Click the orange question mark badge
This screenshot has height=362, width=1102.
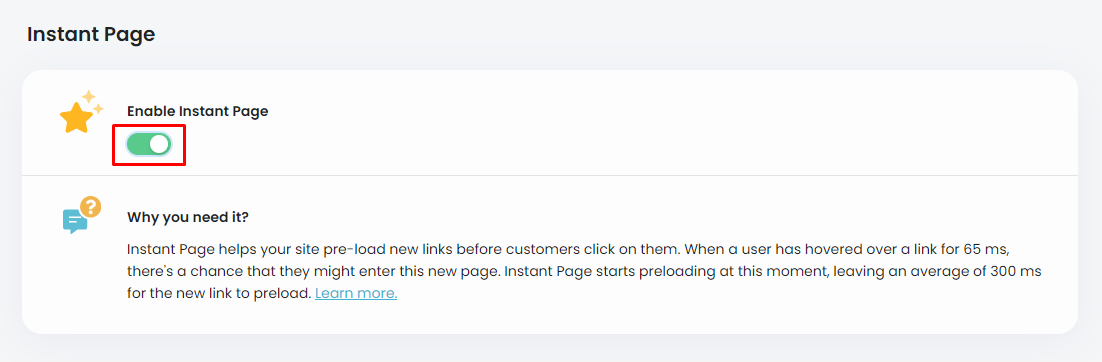click(x=91, y=207)
